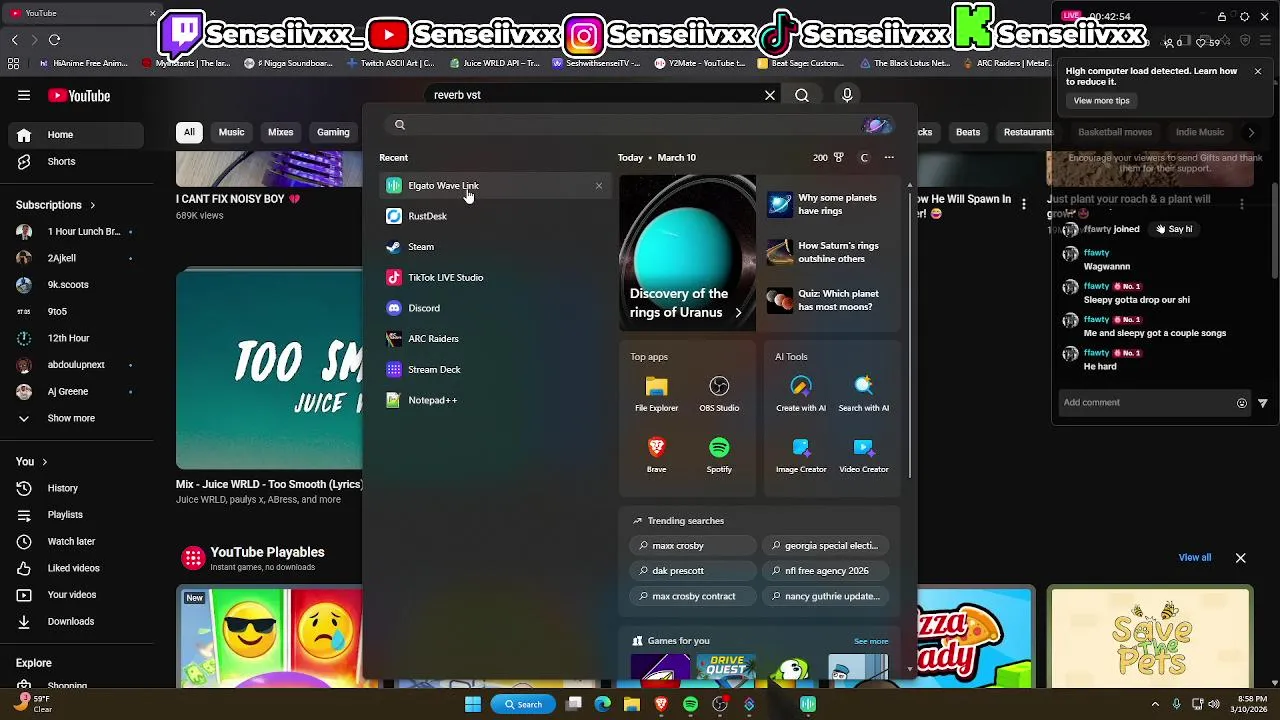Select the Beats filter chip

pyautogui.click(x=968, y=132)
